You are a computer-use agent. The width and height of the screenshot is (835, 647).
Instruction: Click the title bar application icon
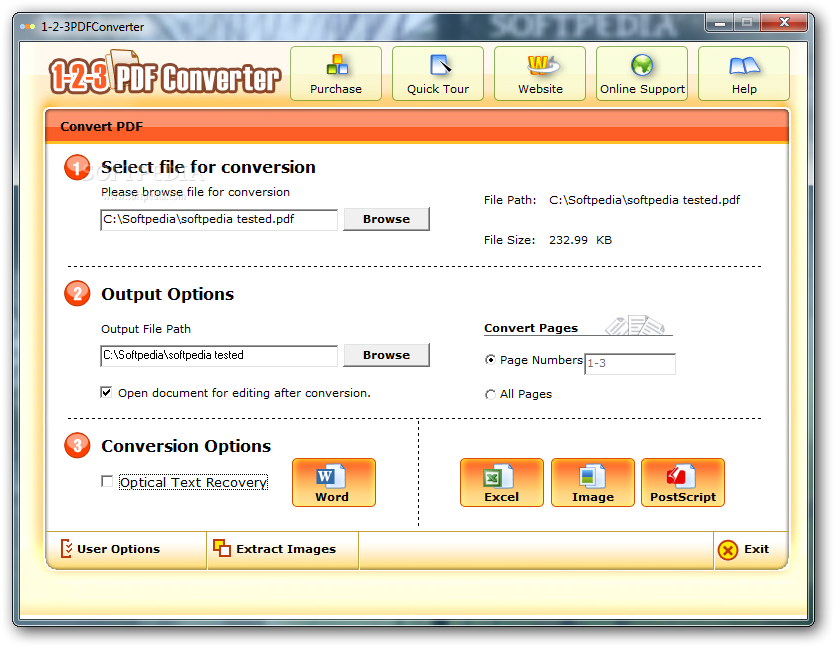pos(28,26)
